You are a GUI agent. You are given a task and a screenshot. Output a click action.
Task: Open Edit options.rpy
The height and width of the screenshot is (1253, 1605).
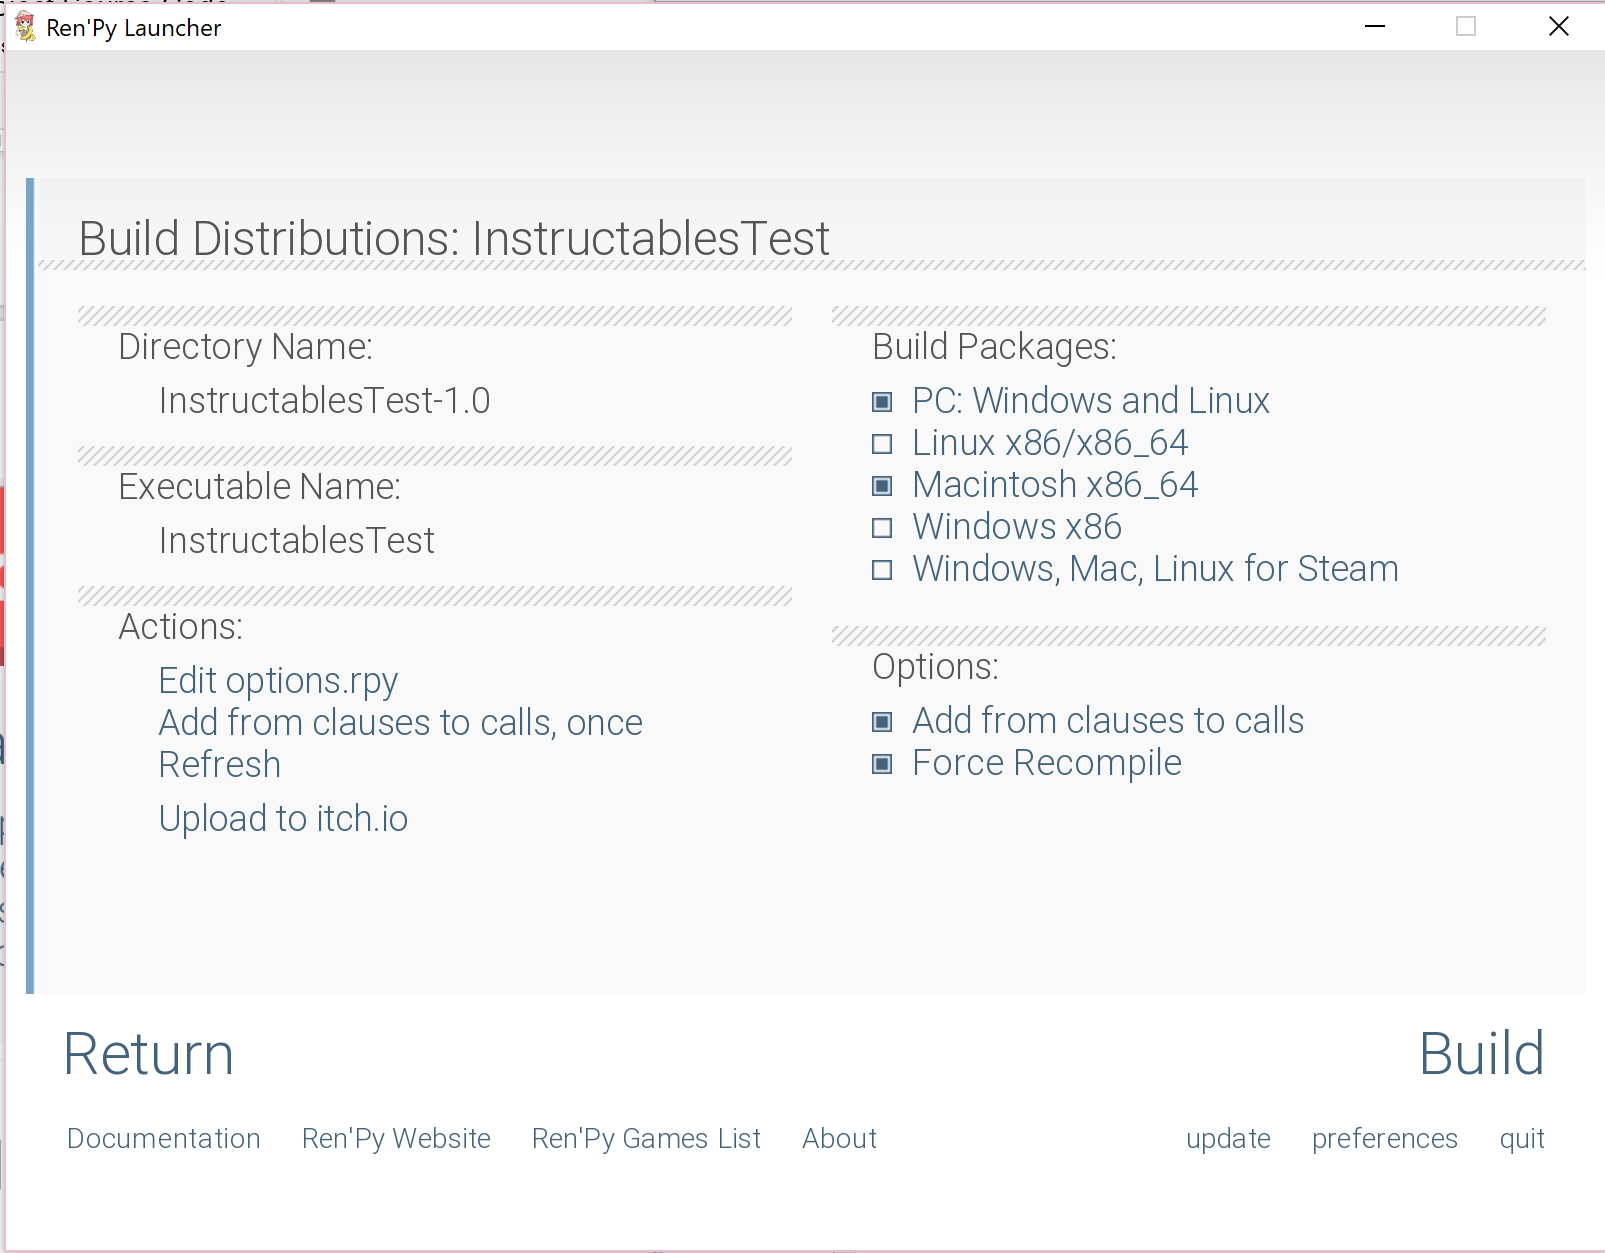[277, 680]
